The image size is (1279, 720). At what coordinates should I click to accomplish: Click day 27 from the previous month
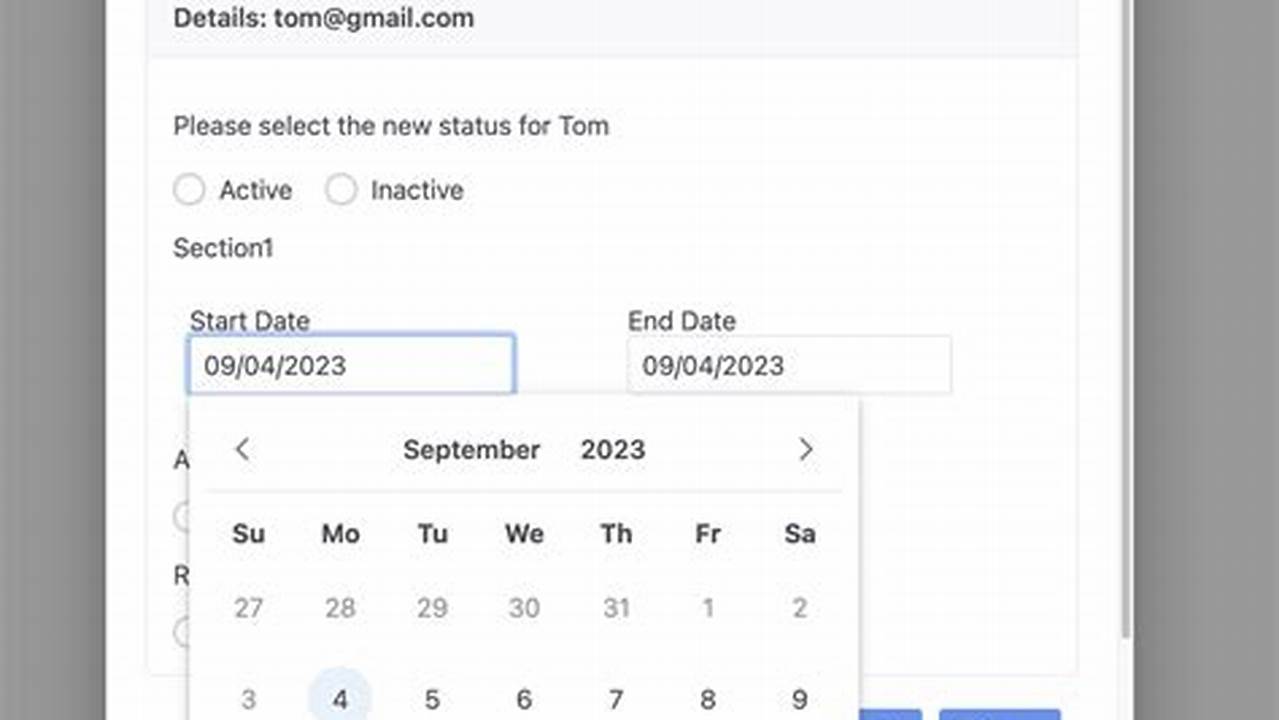point(248,608)
